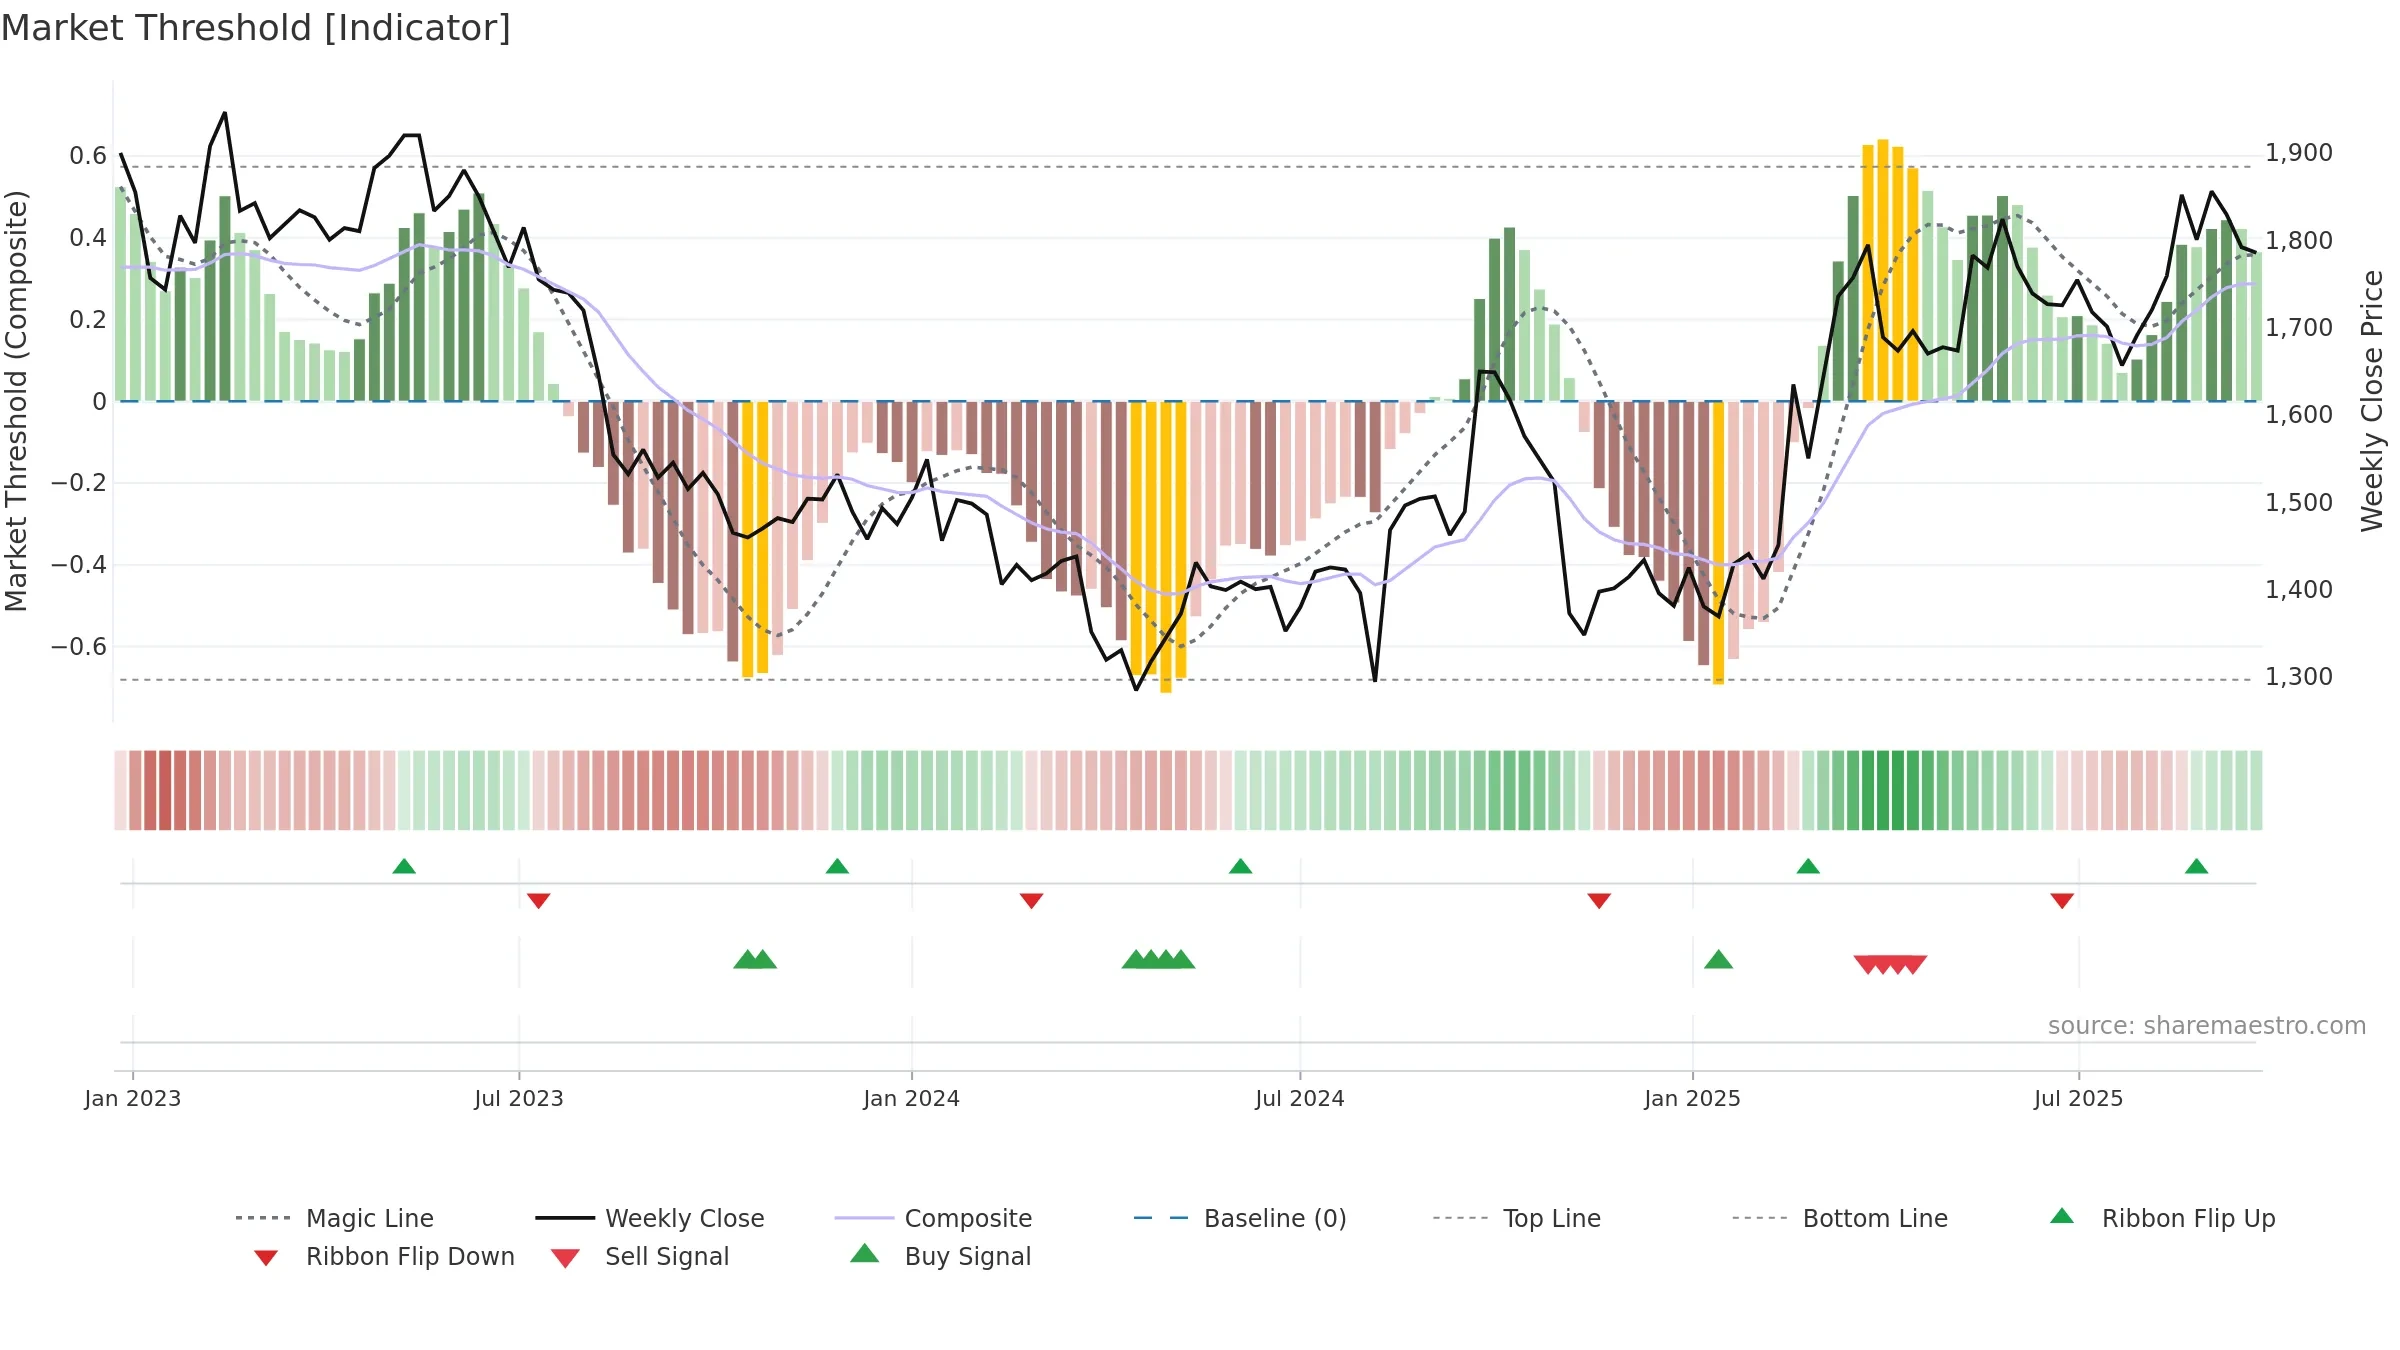Click the 1,500 right axis price label

tap(2298, 503)
